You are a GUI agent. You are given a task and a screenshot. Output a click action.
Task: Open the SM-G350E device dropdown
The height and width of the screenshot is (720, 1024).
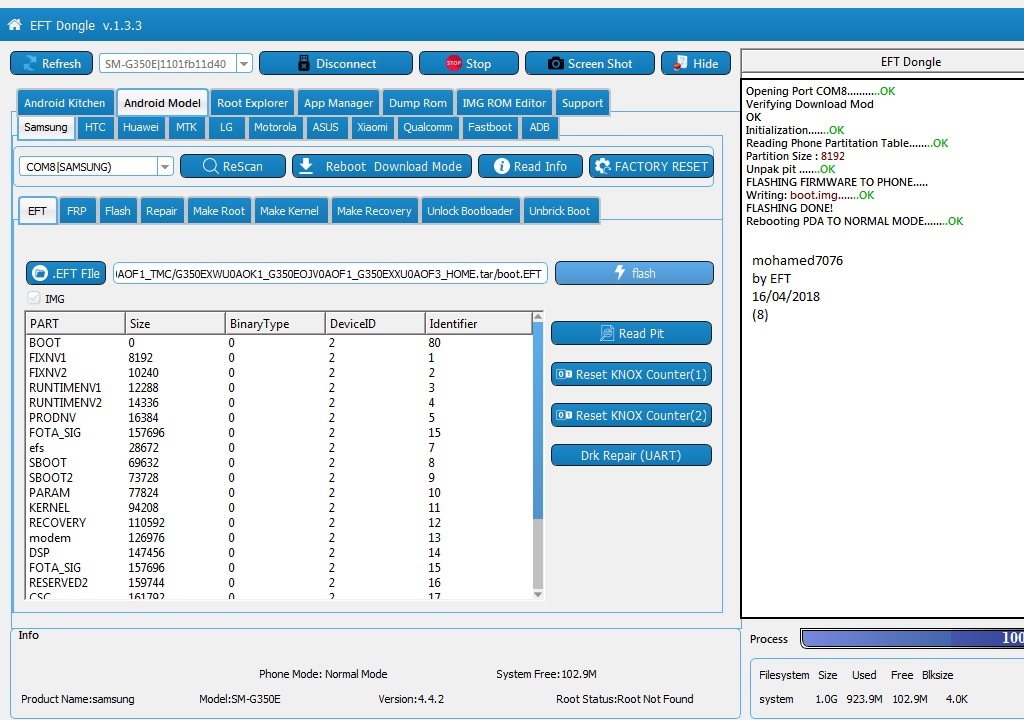click(244, 63)
